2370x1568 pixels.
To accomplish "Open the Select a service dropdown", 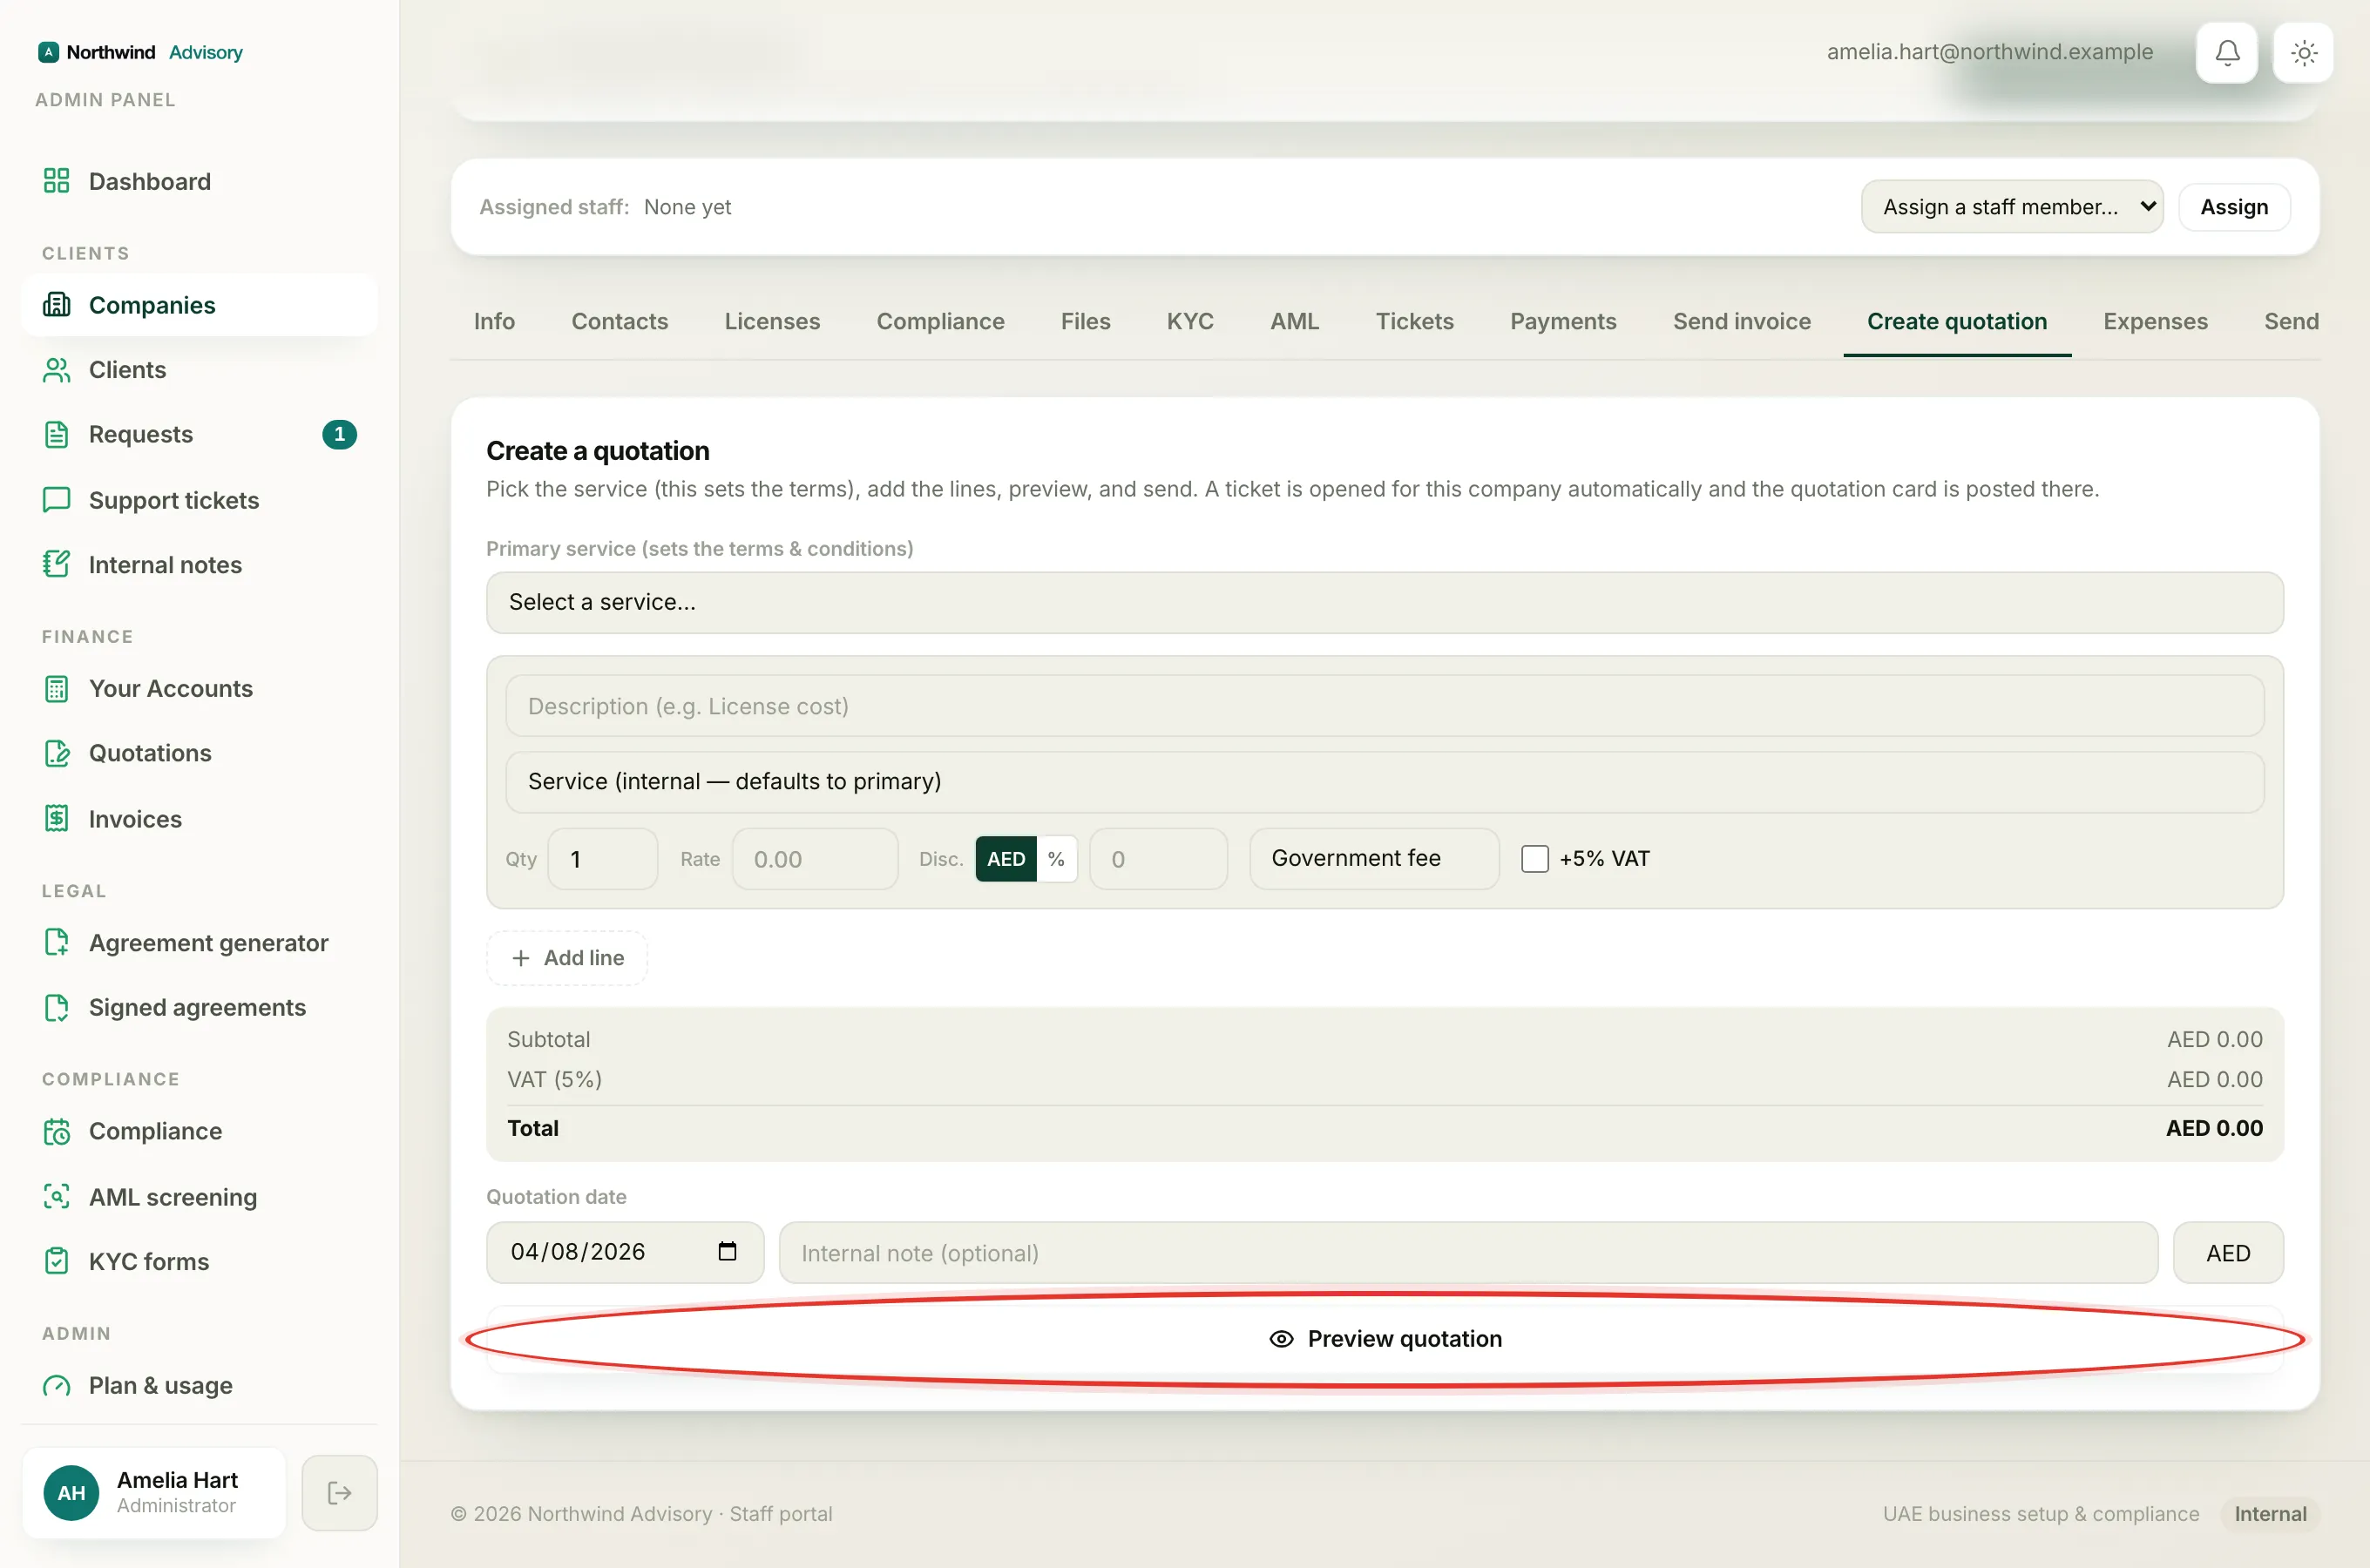I will pos(1385,602).
